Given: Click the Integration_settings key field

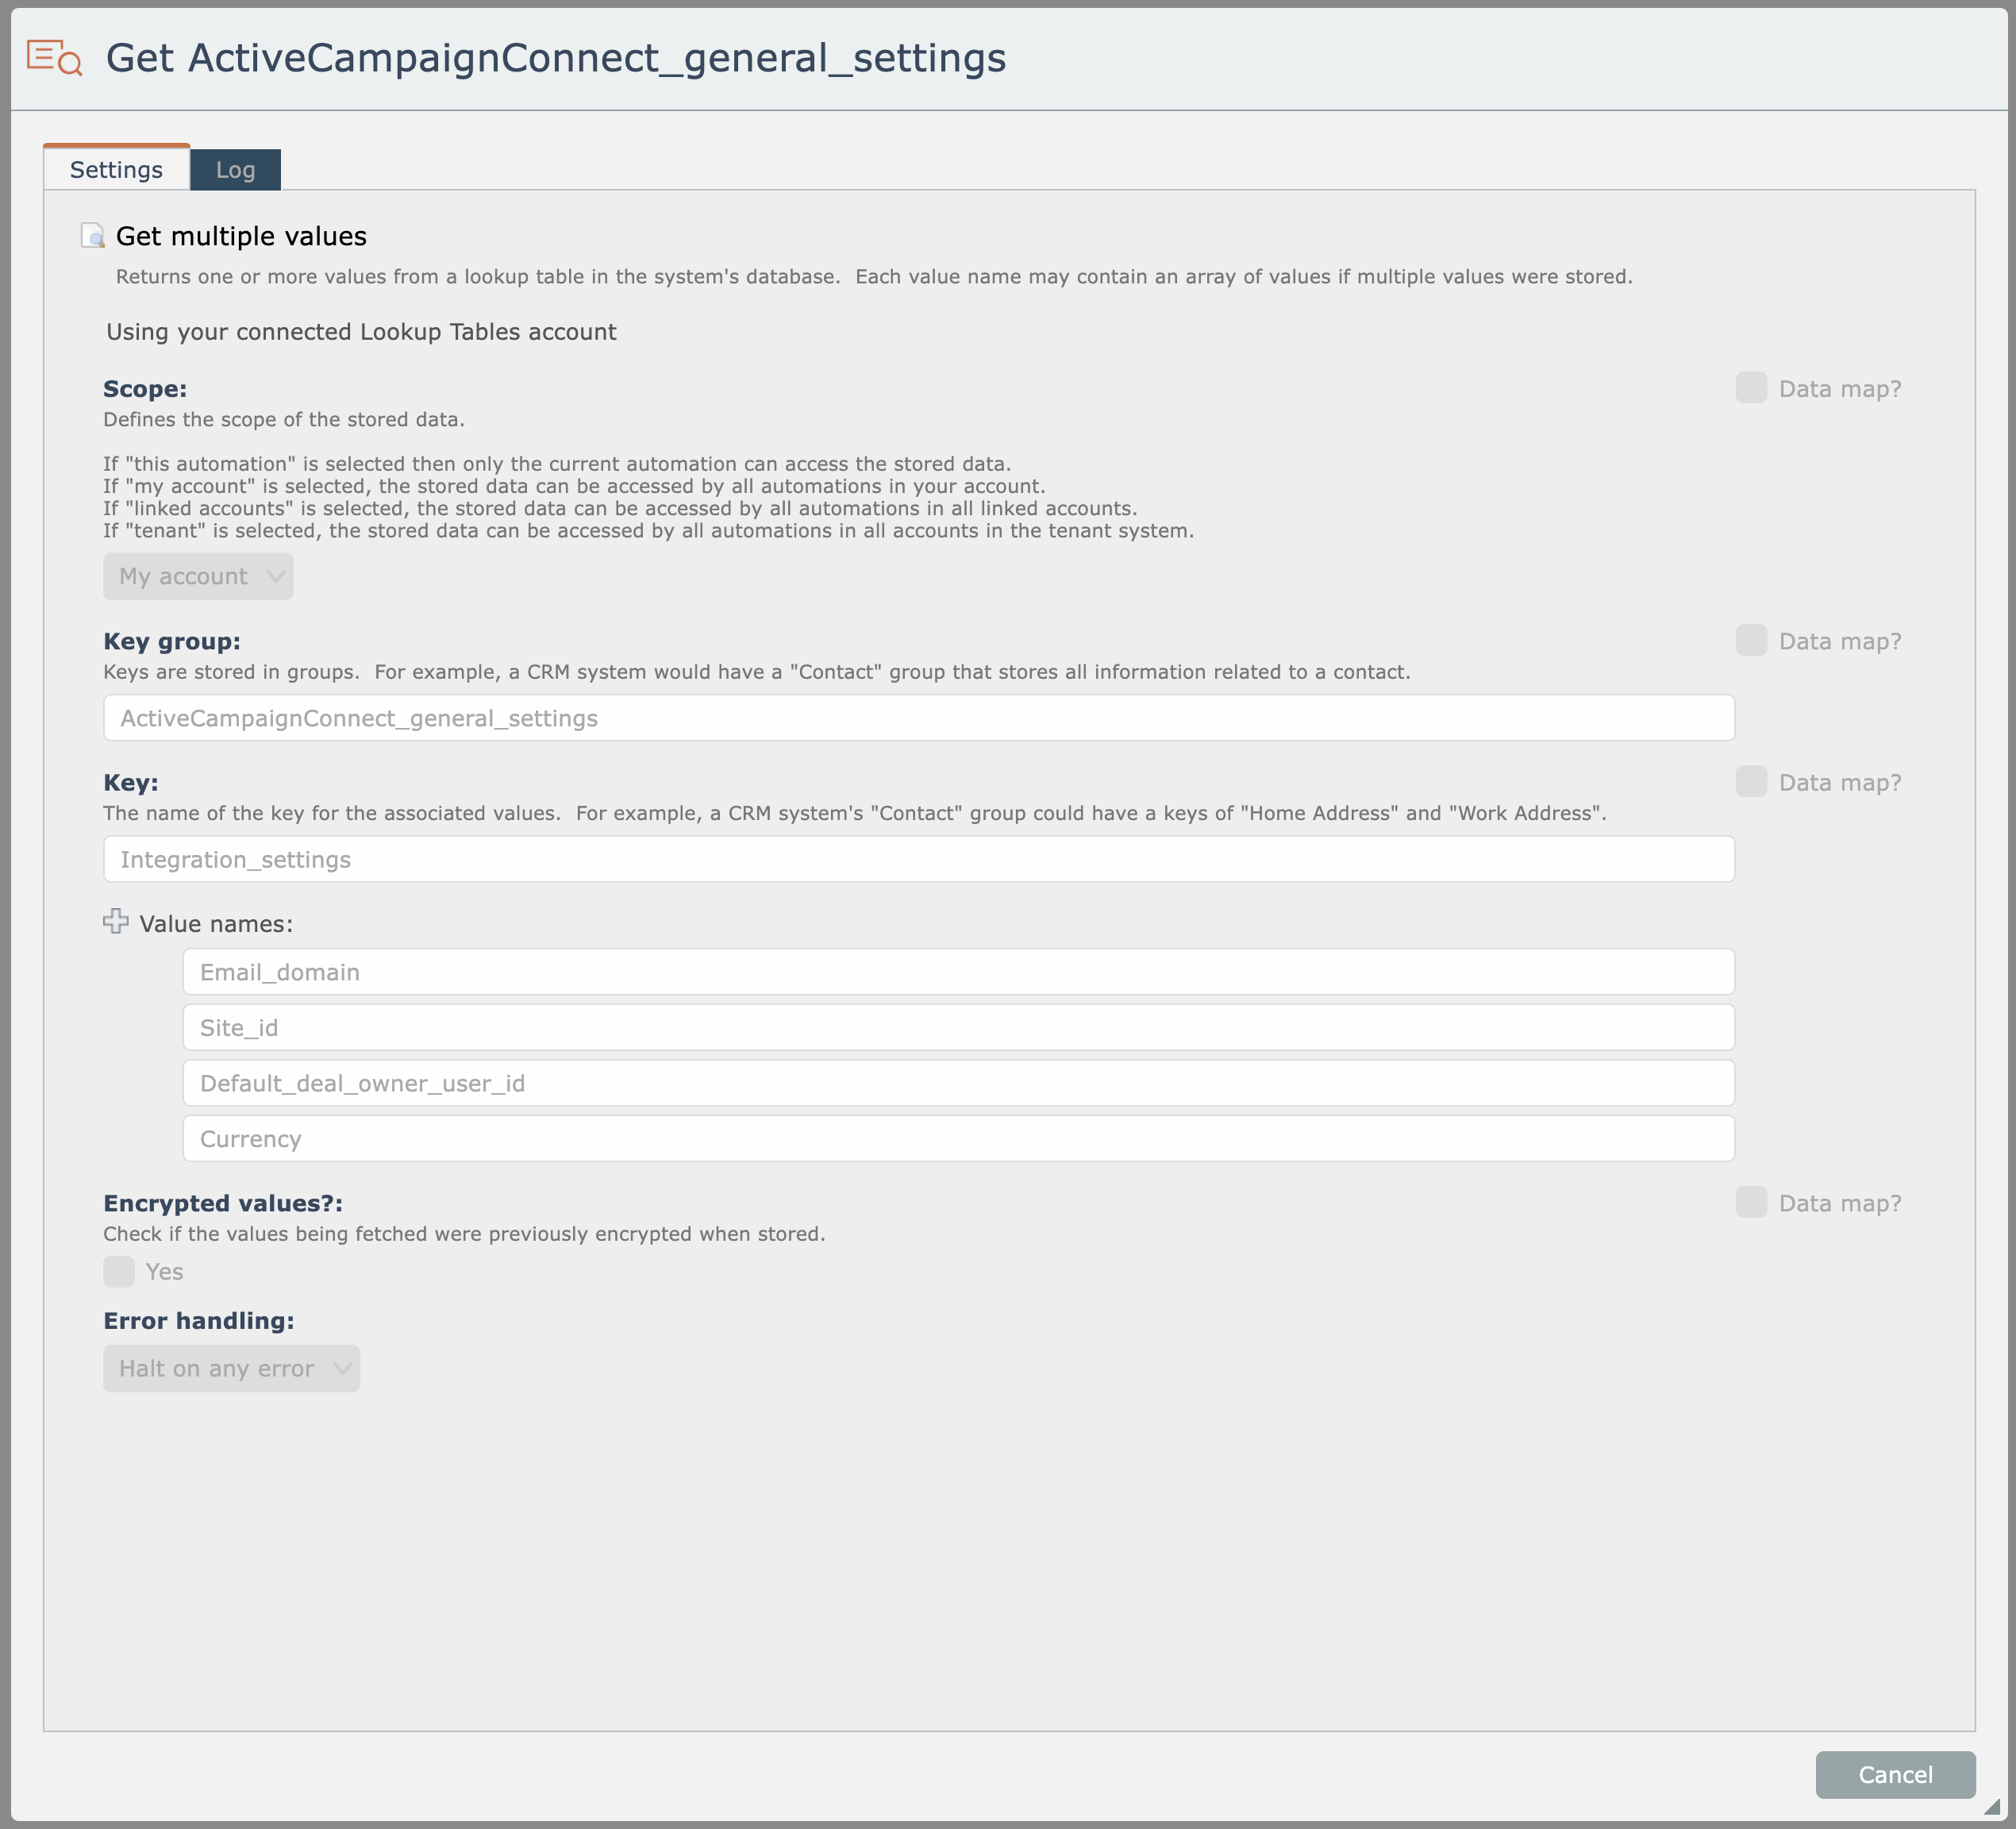Looking at the screenshot, I should [x=918, y=859].
